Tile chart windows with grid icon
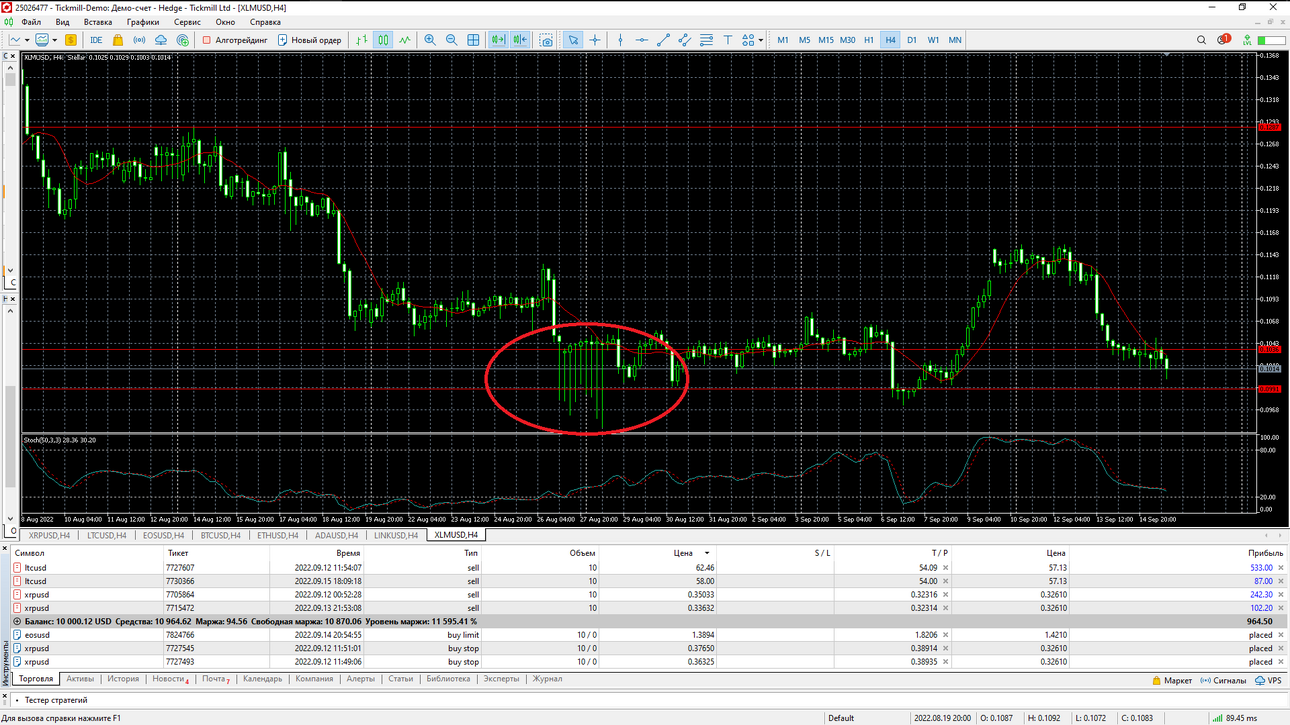1290x725 pixels. point(473,40)
